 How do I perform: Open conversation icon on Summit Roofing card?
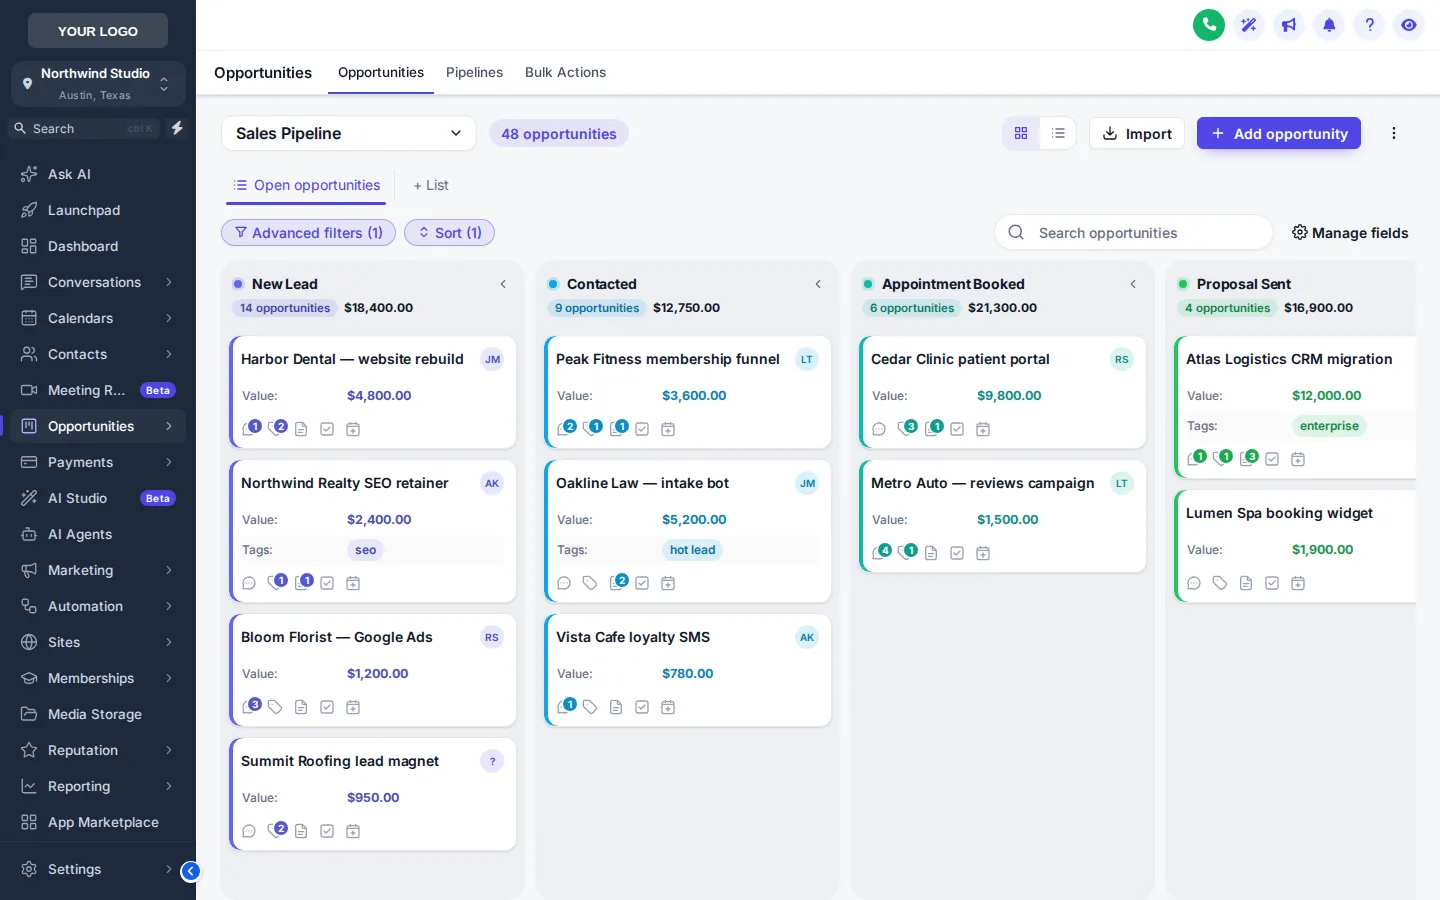249,831
